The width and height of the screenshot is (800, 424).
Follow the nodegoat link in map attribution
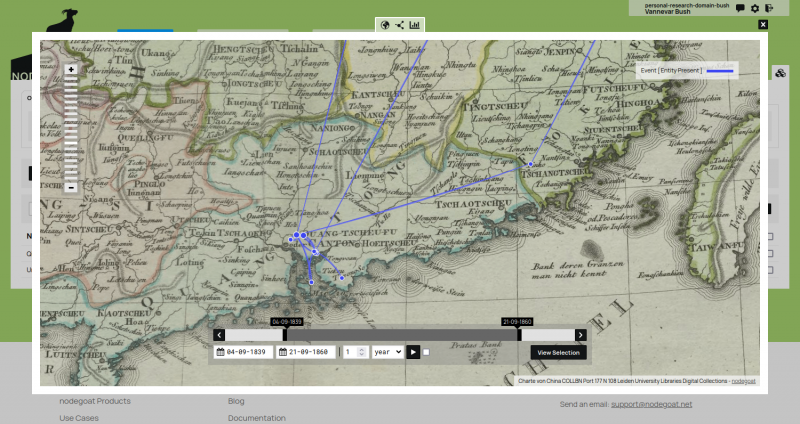click(x=743, y=381)
